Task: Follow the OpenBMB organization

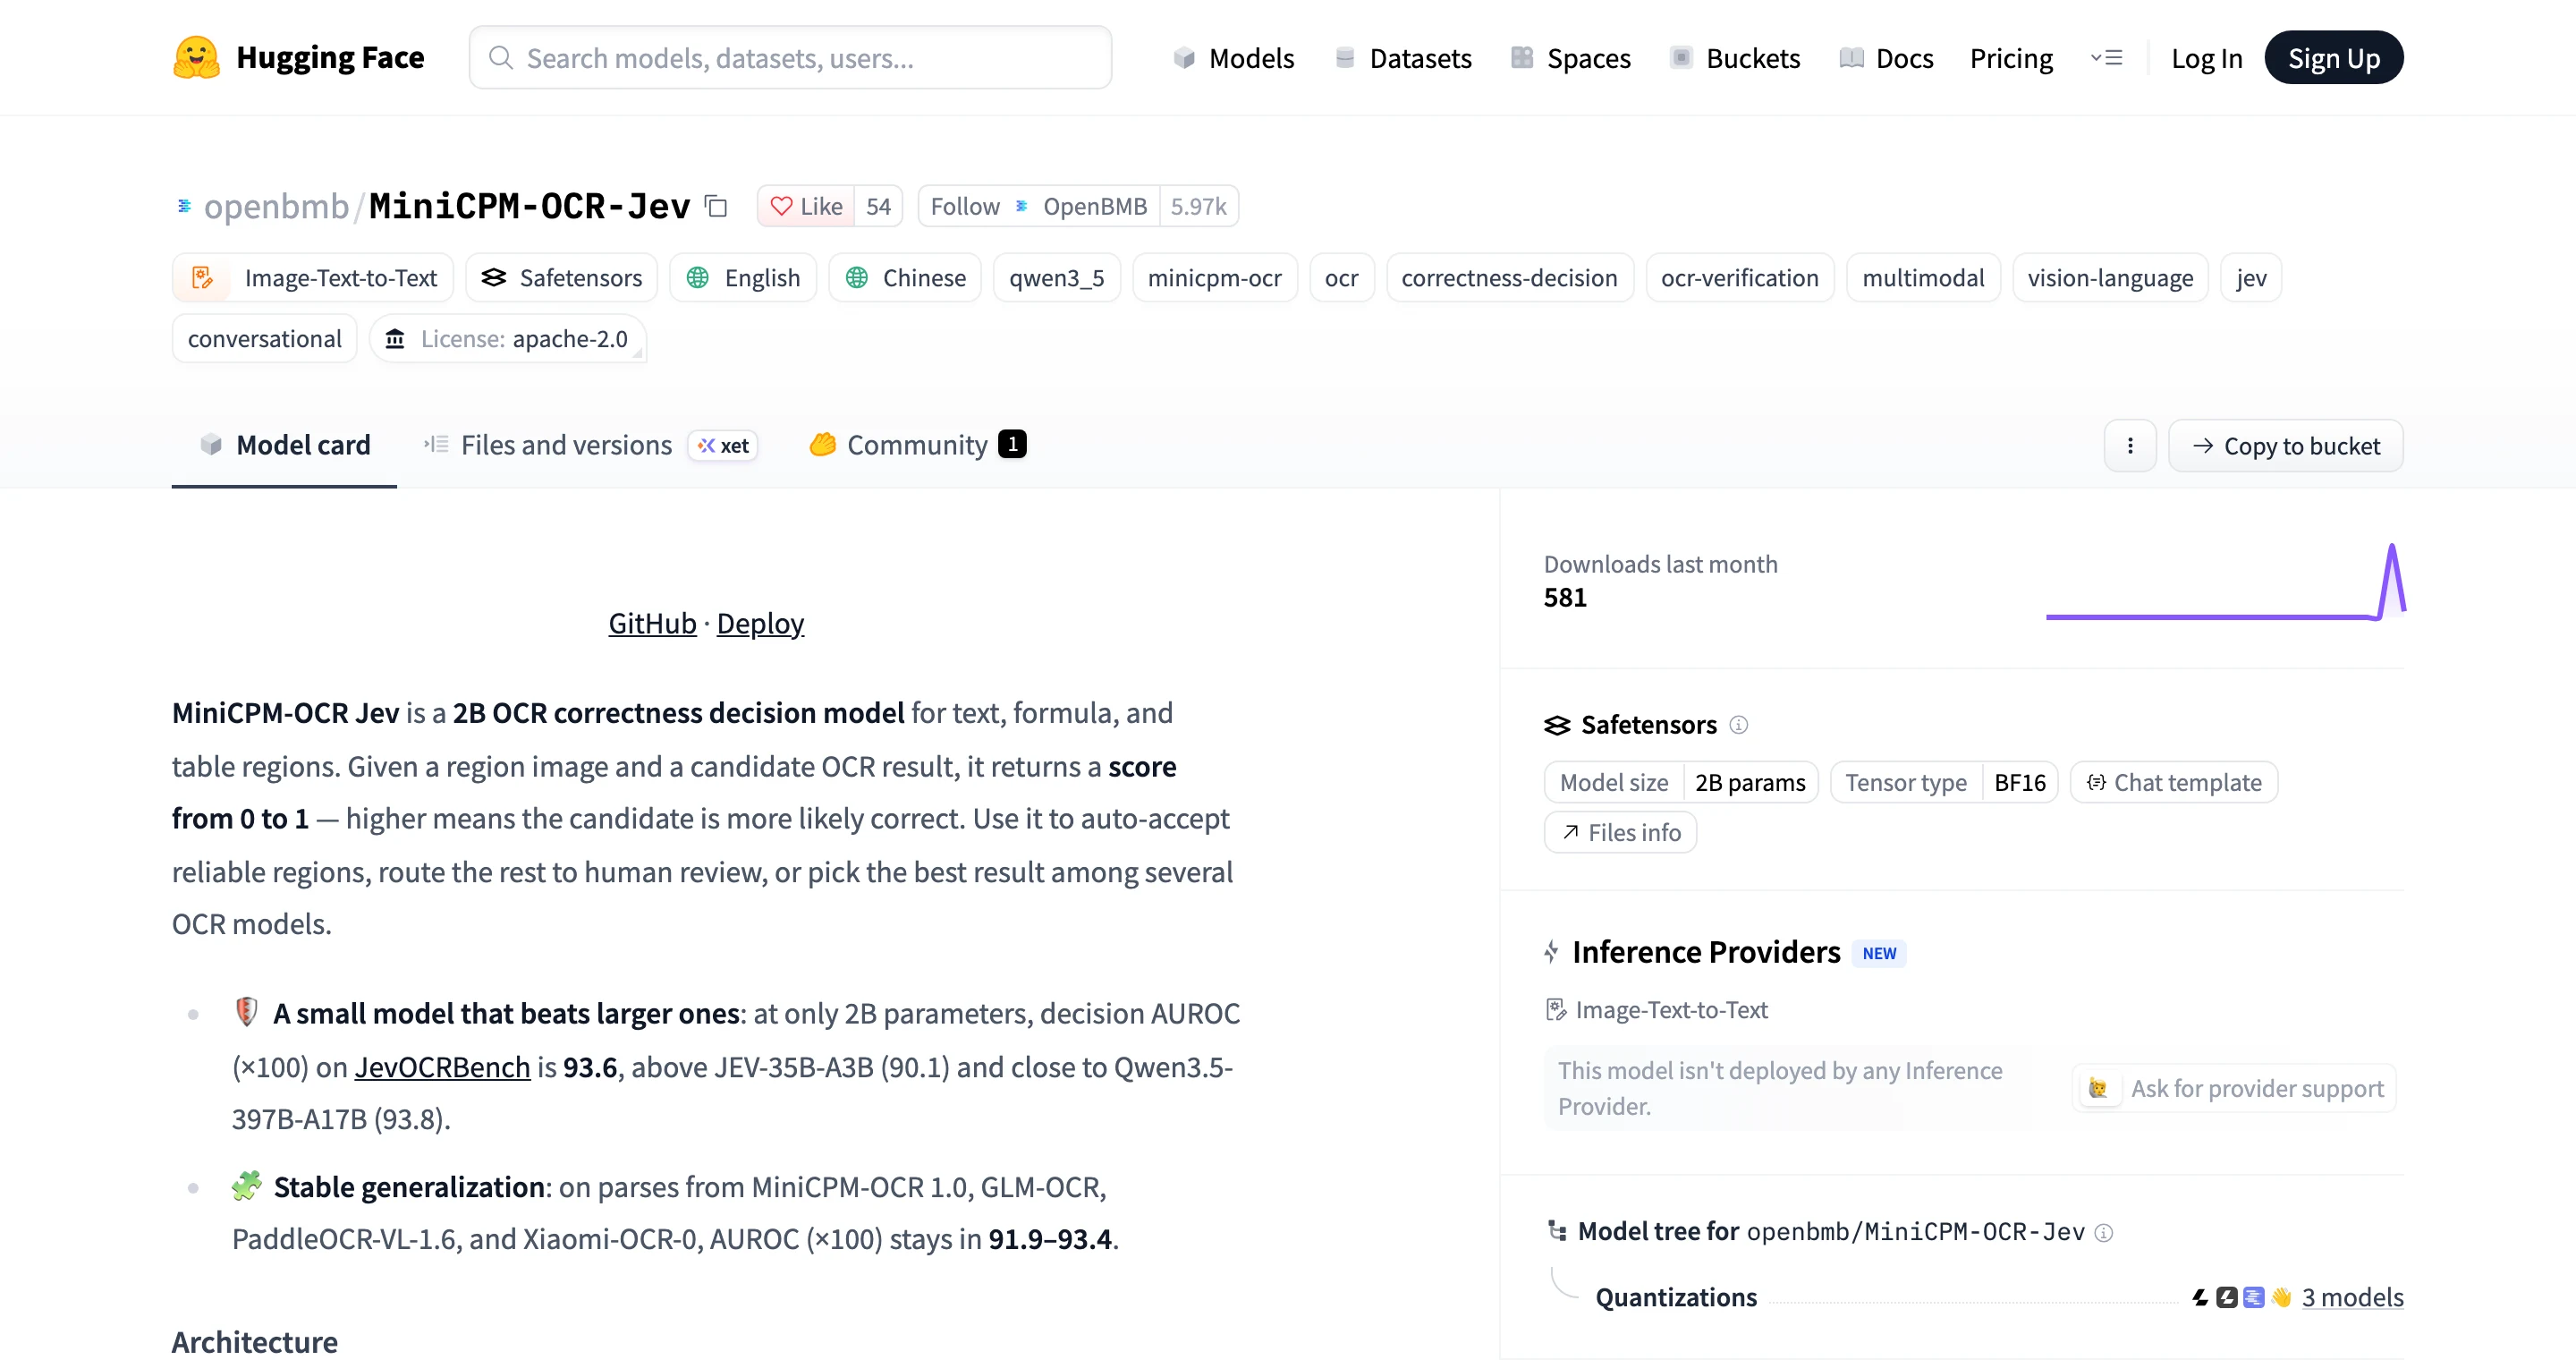Action: (1039, 206)
